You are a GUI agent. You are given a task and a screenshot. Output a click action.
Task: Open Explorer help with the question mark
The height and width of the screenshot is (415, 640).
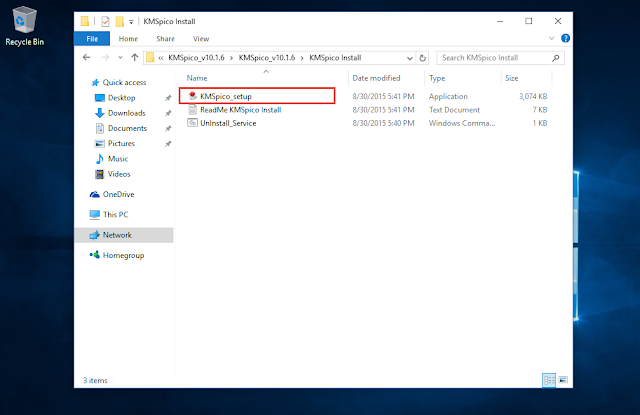click(565, 38)
